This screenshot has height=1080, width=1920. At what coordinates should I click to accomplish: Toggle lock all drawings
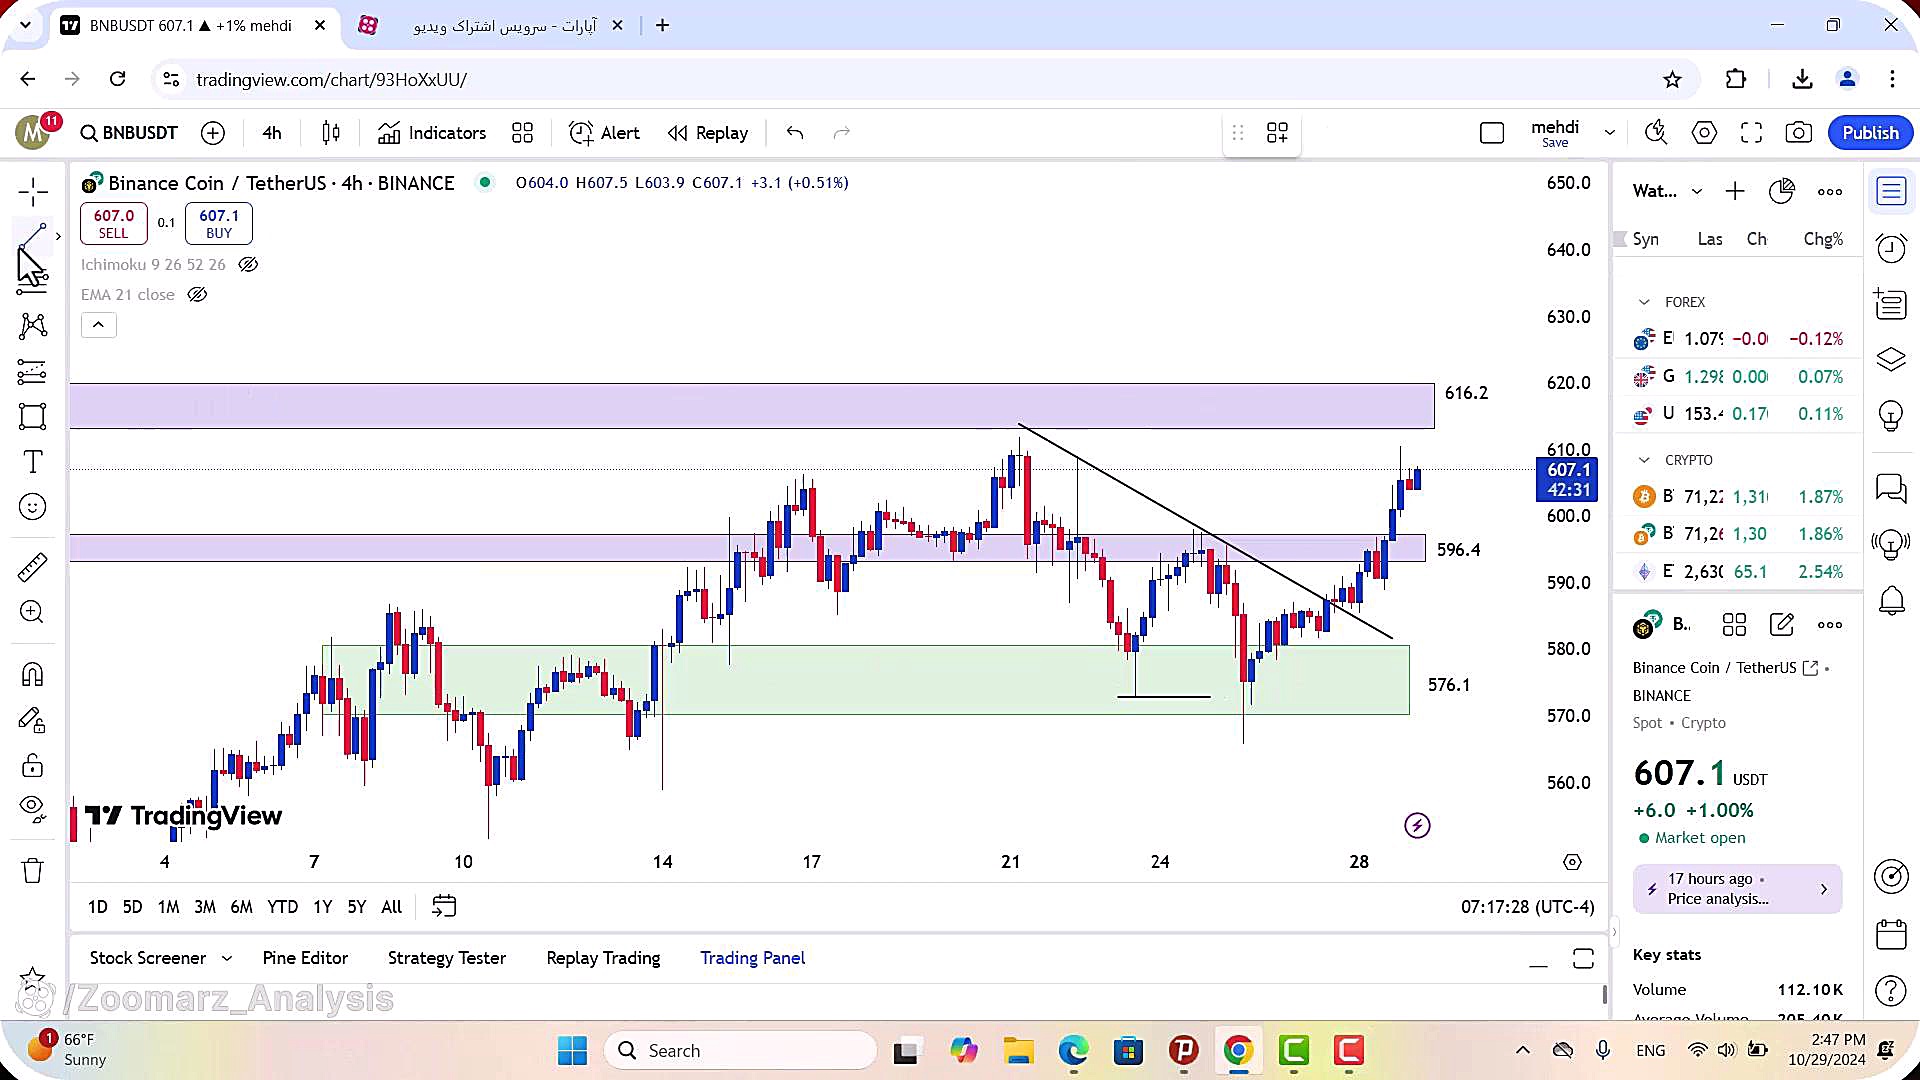(32, 766)
